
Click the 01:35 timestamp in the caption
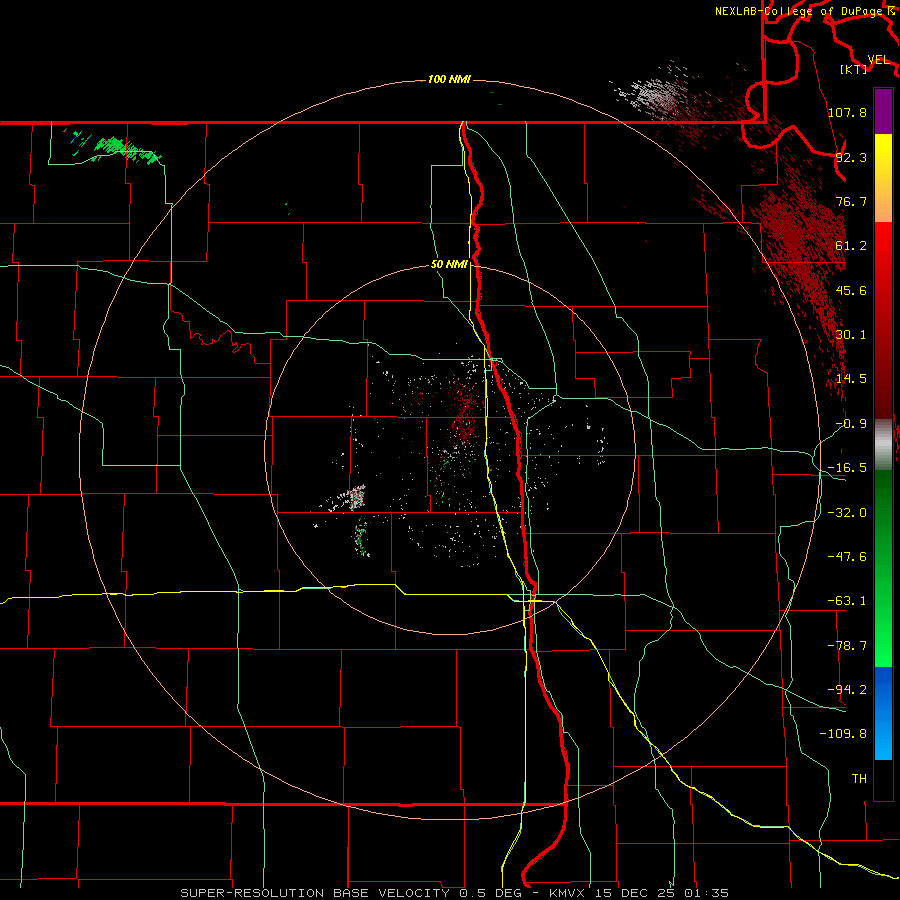(707, 893)
